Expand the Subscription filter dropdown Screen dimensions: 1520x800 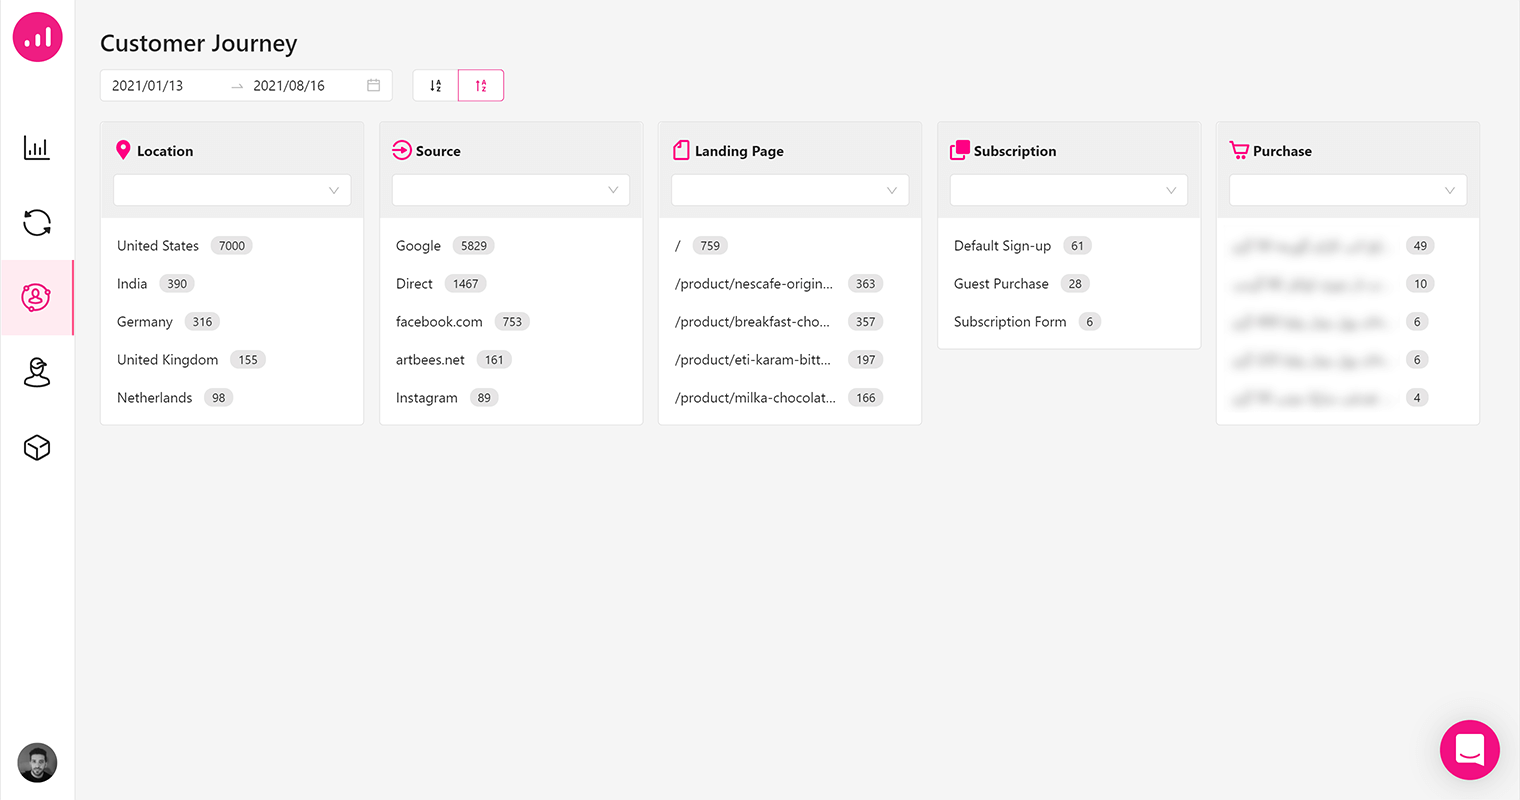pyautogui.click(x=1069, y=190)
